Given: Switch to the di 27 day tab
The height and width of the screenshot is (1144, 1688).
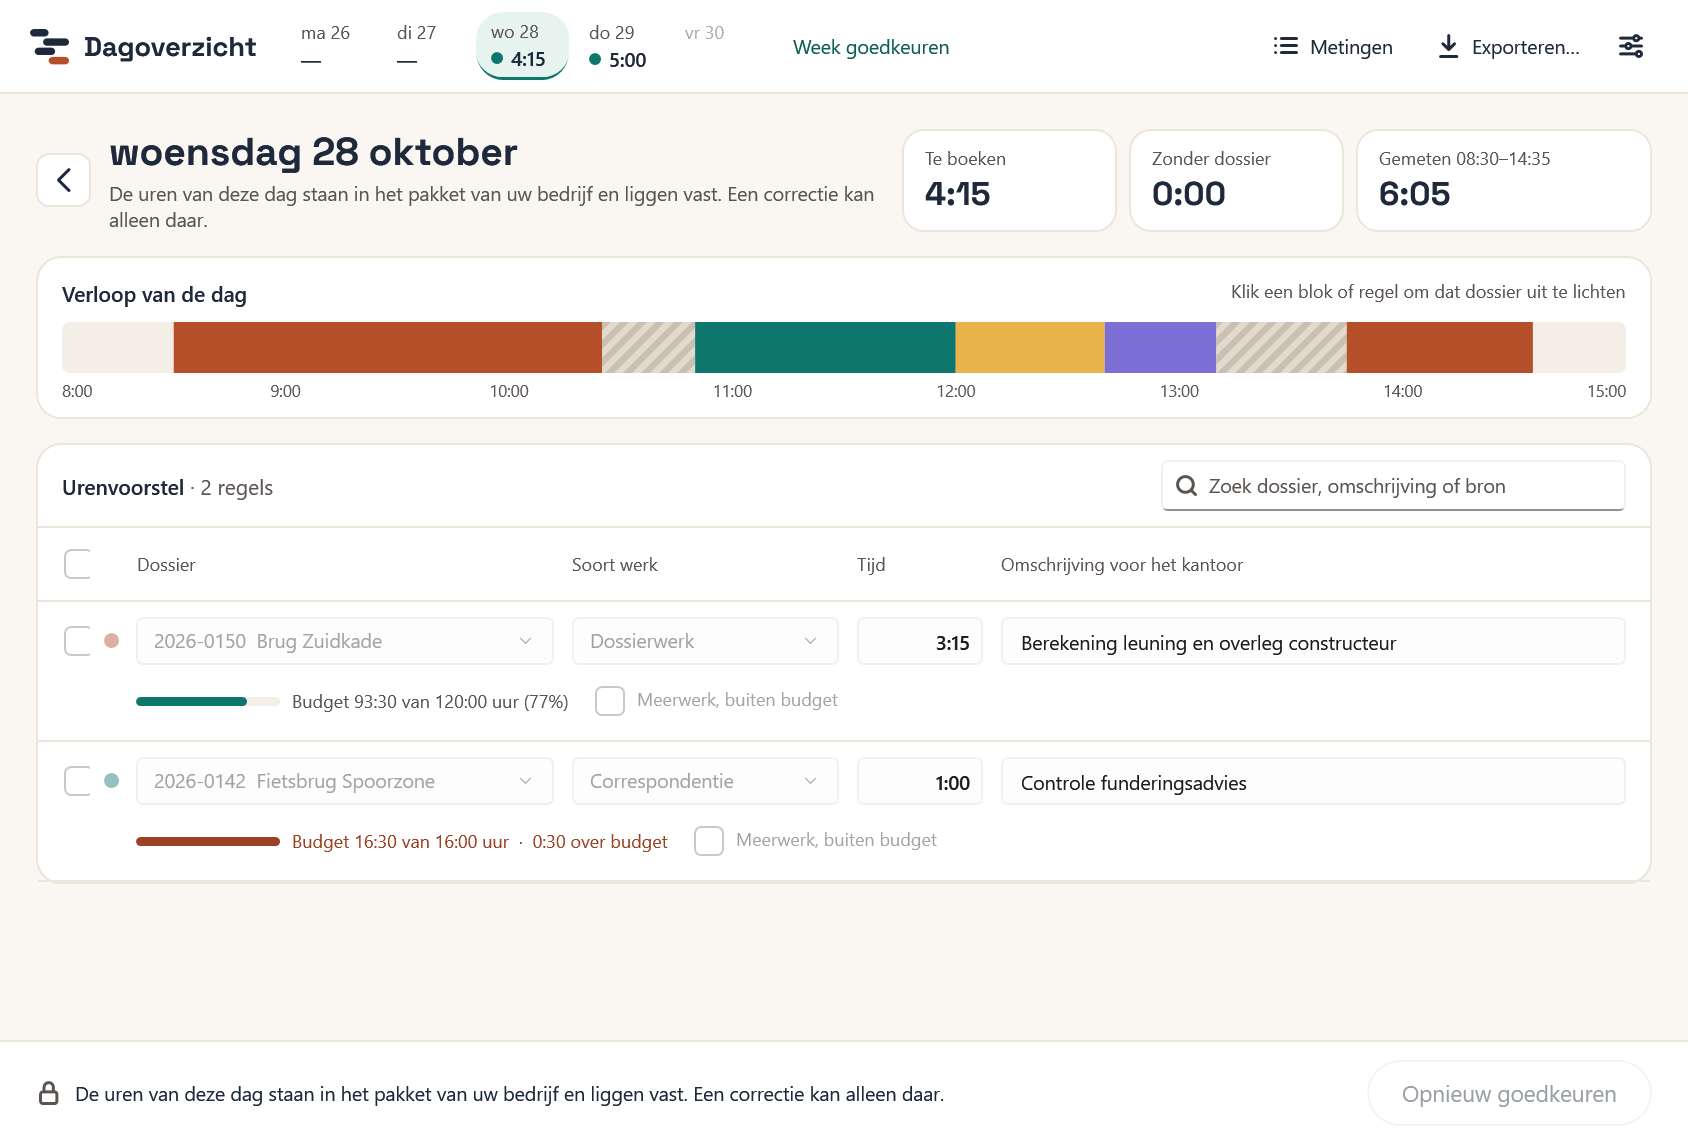Looking at the screenshot, I should pos(416,46).
